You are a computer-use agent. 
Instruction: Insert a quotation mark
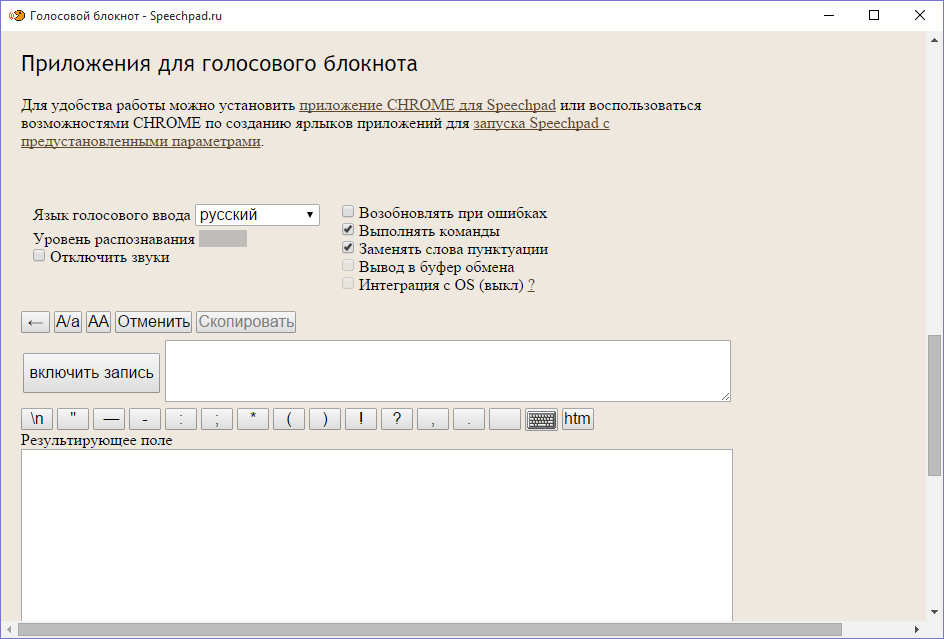(73, 419)
